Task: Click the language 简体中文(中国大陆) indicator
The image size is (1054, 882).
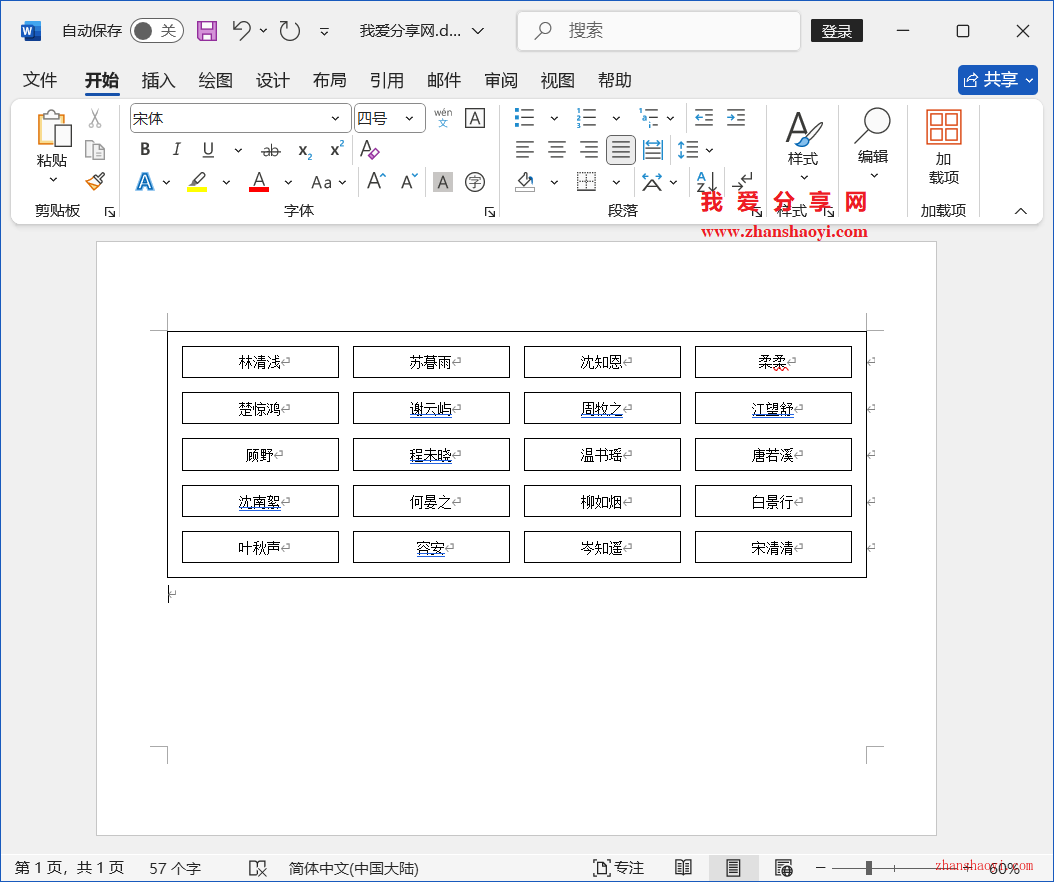Action: tap(354, 869)
